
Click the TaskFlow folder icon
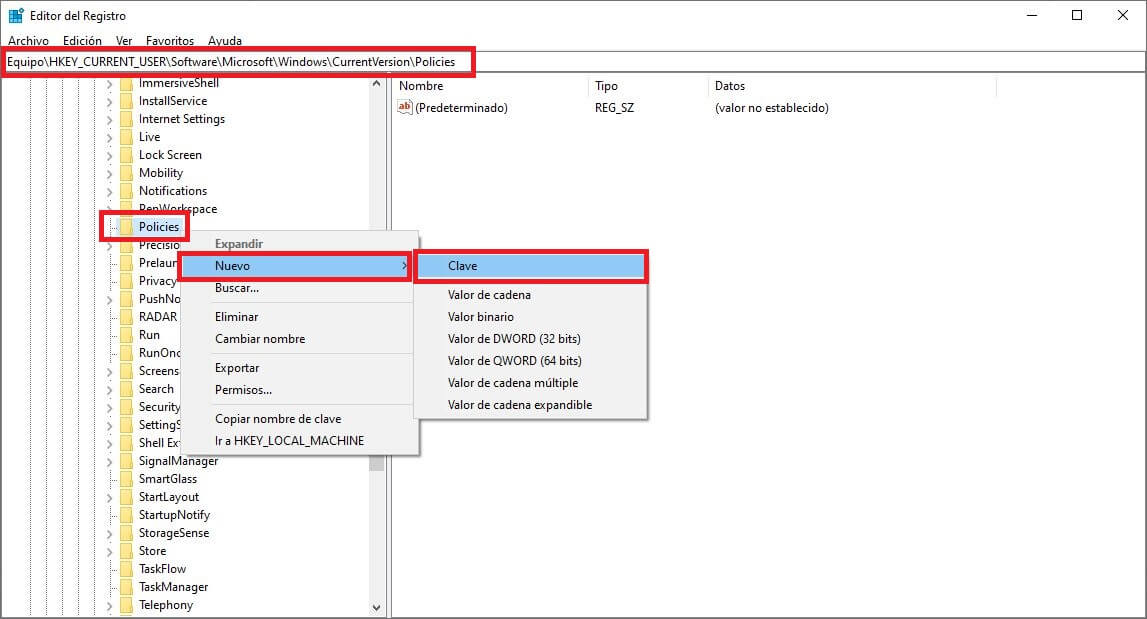tap(126, 569)
